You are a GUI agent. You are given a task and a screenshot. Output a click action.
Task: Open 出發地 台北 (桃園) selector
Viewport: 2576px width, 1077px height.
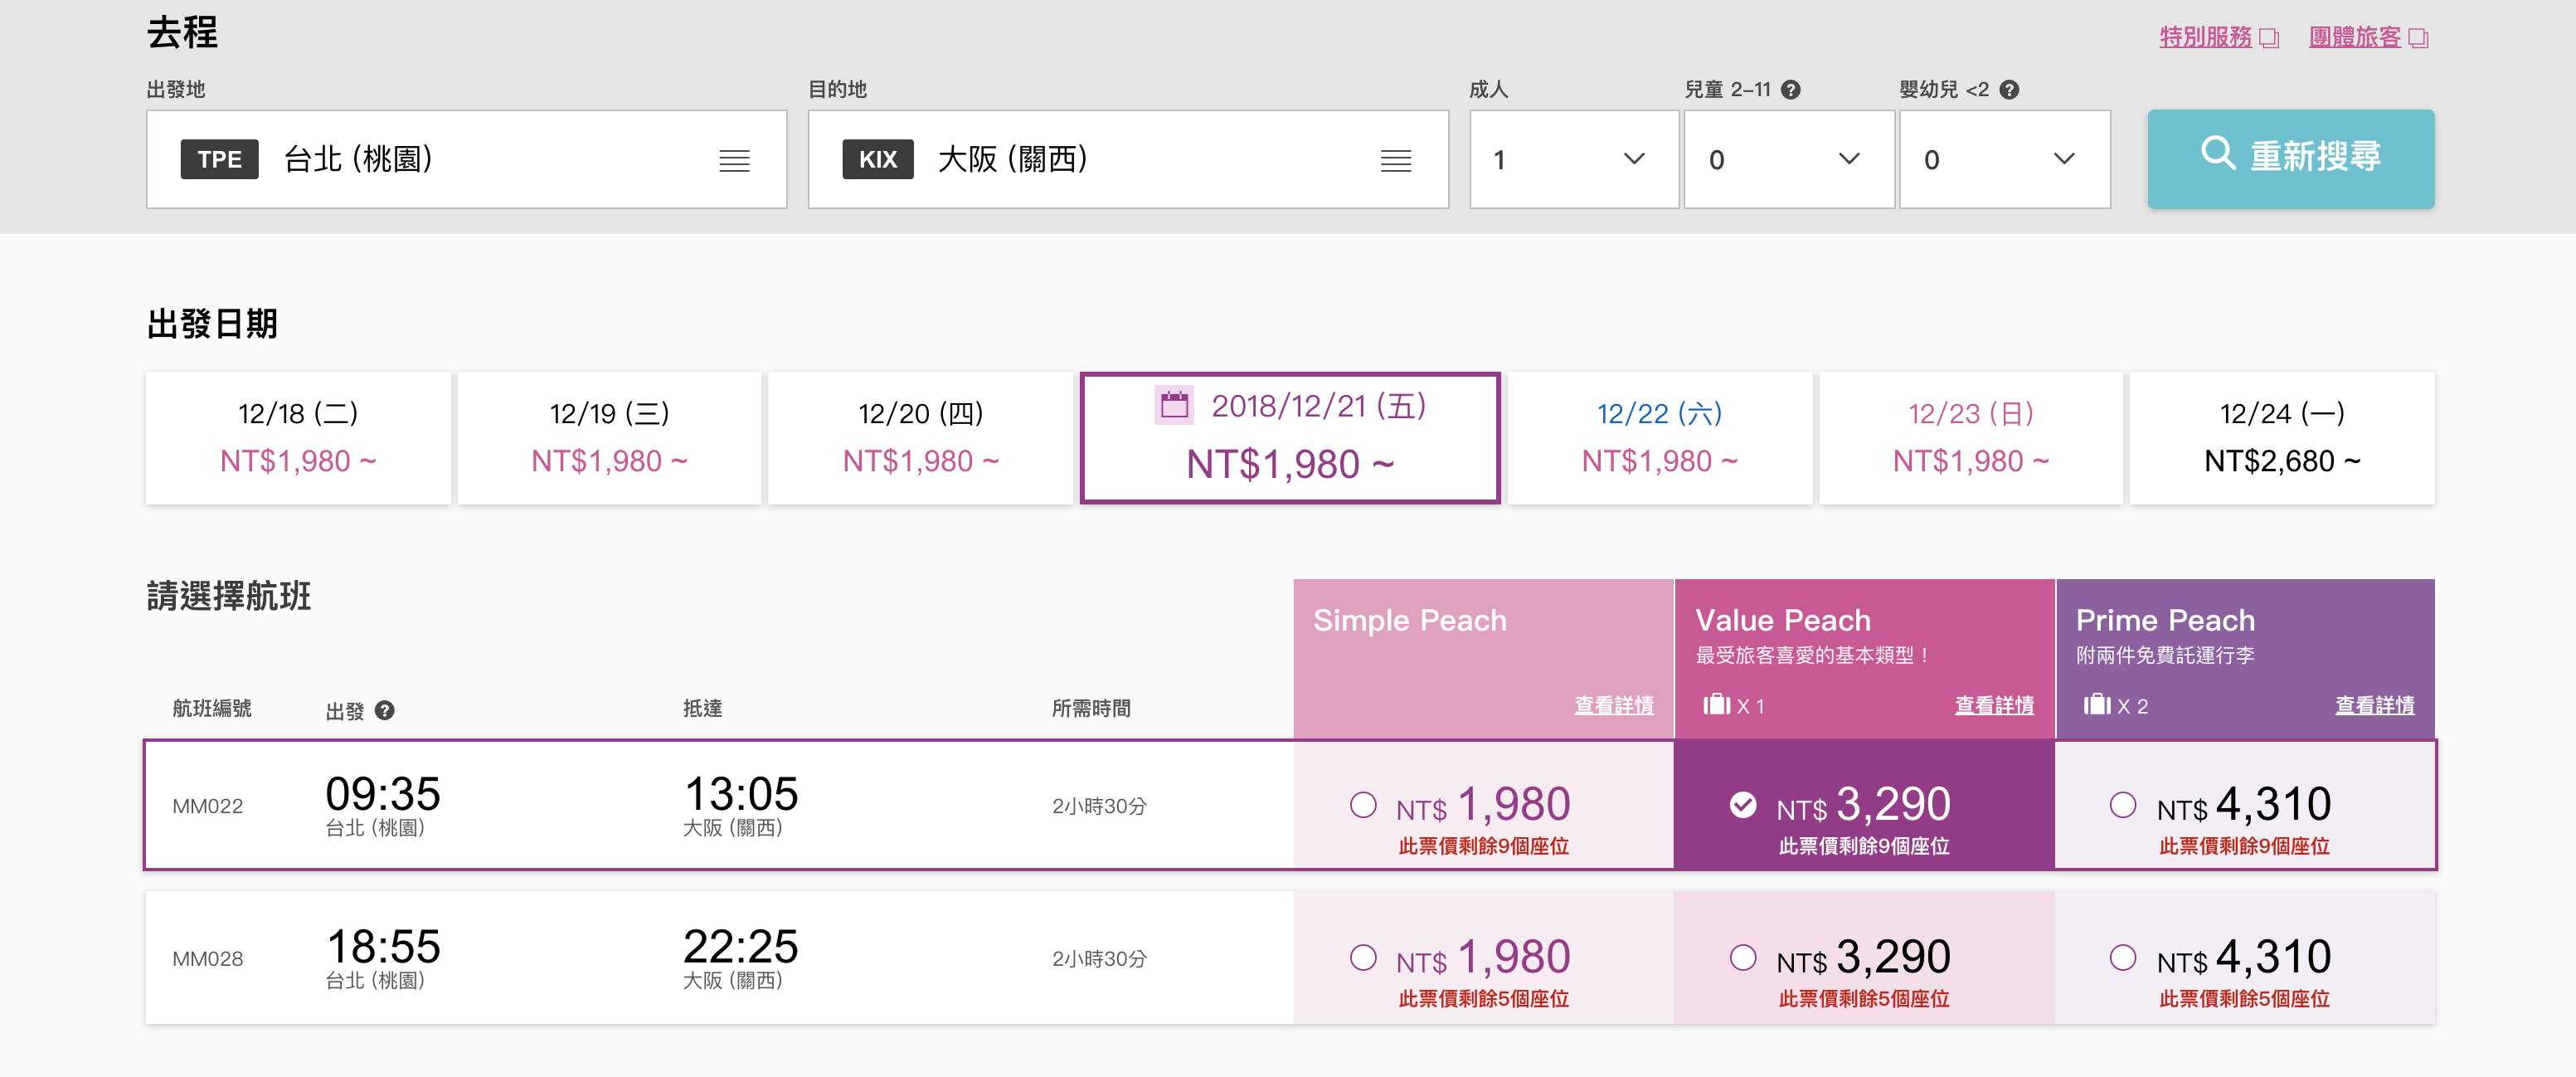(x=467, y=159)
